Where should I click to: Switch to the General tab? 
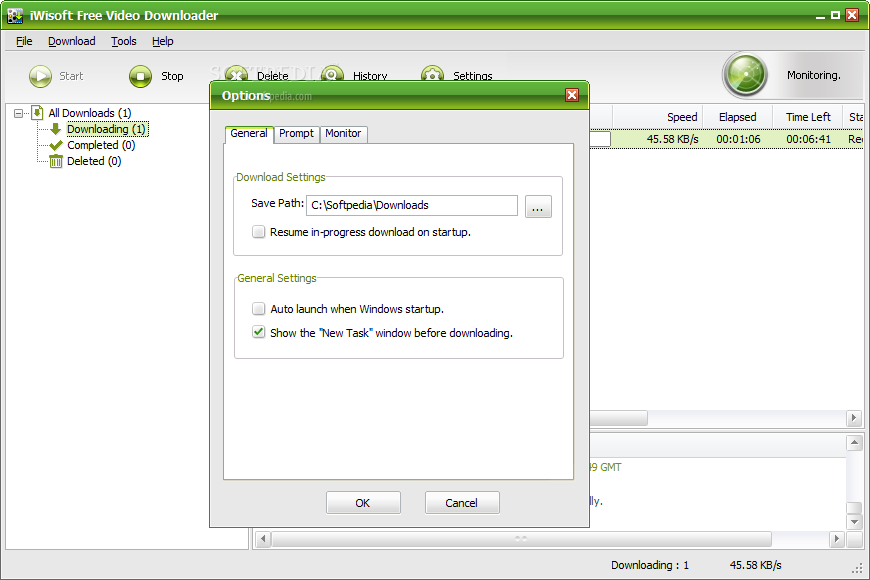pos(249,134)
